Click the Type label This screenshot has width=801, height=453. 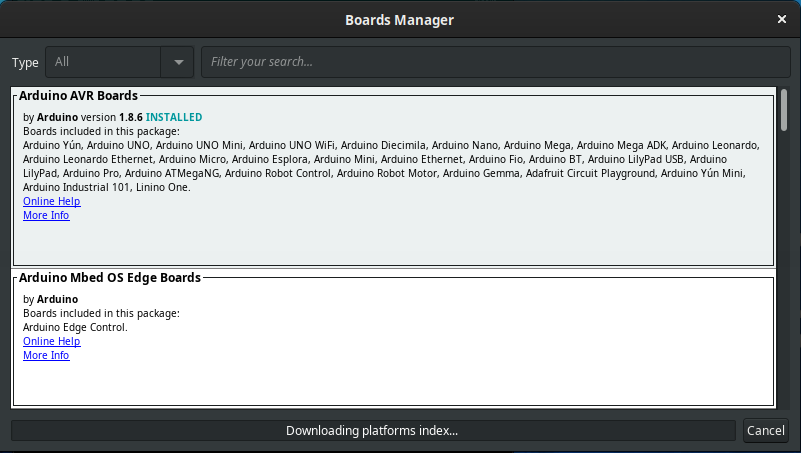click(25, 62)
